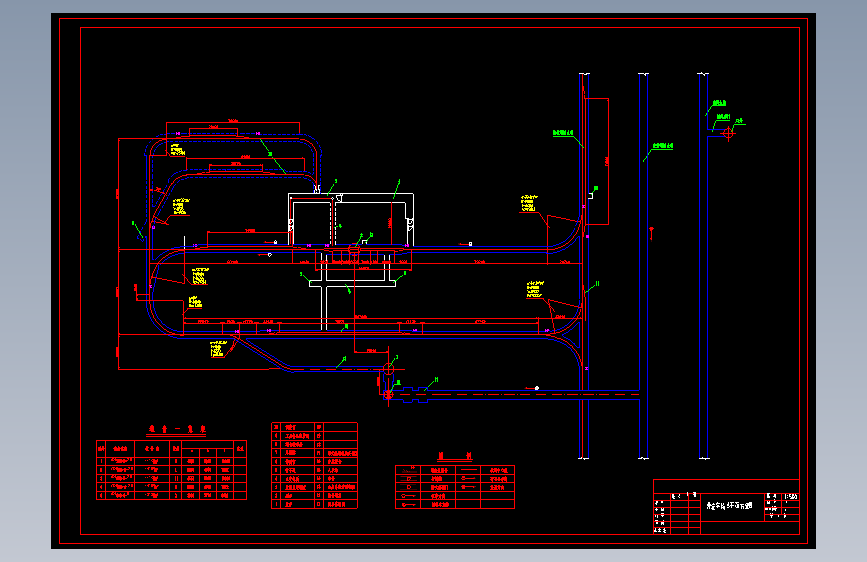Select the underlined legend heading above symbol table
Image resolution: width=867 pixels, height=562 pixels.
455,456
